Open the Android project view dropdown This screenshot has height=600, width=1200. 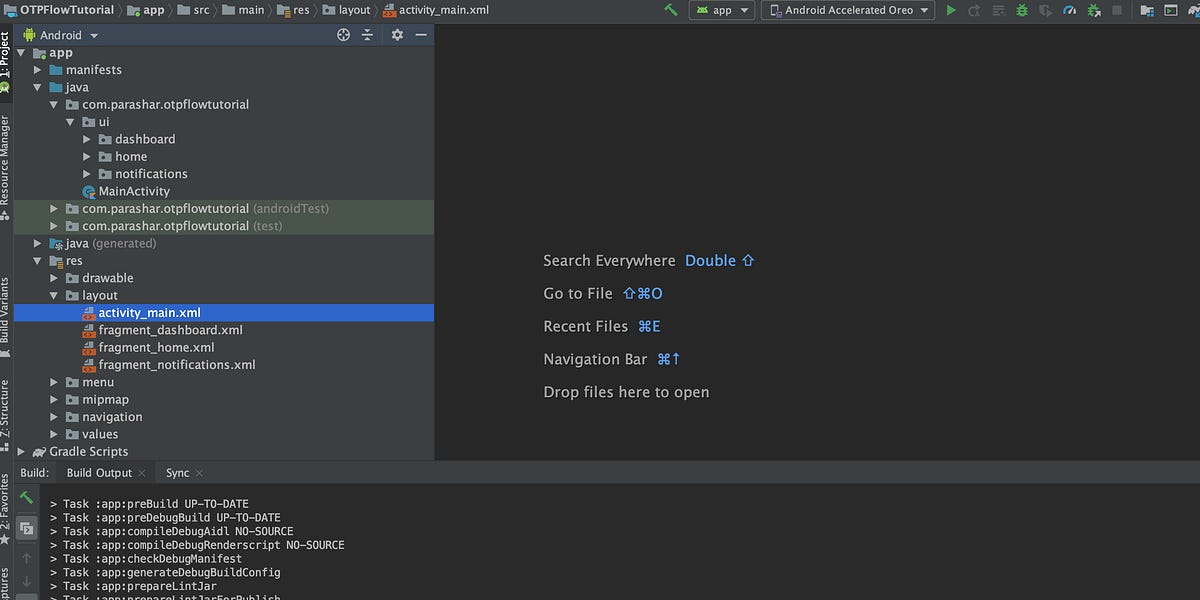60,34
